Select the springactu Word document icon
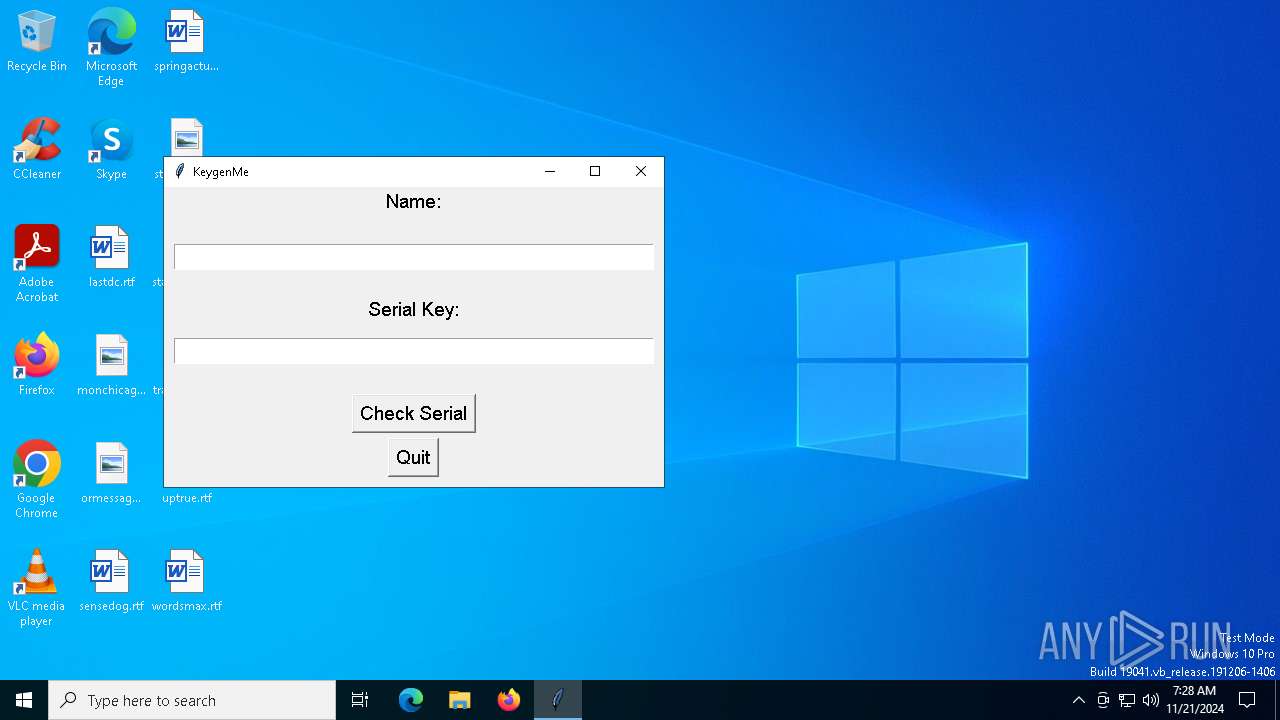The height and width of the screenshot is (720, 1280). tap(186, 41)
